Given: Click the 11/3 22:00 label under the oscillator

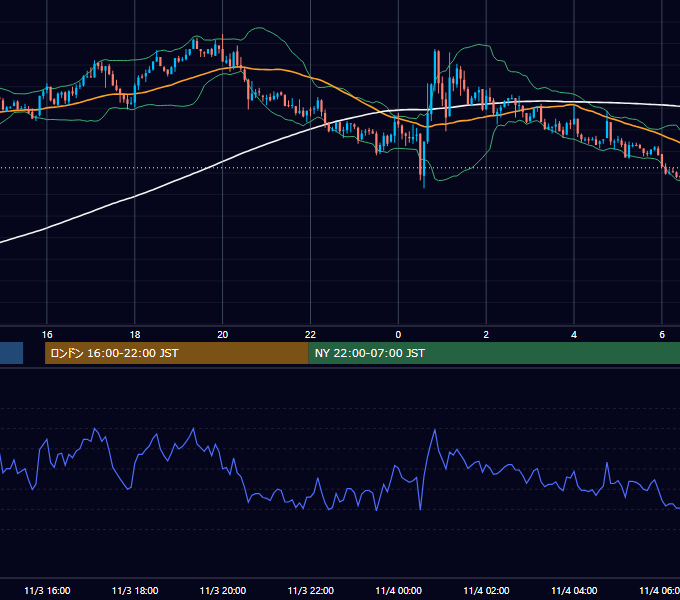Looking at the screenshot, I should 311,590.
